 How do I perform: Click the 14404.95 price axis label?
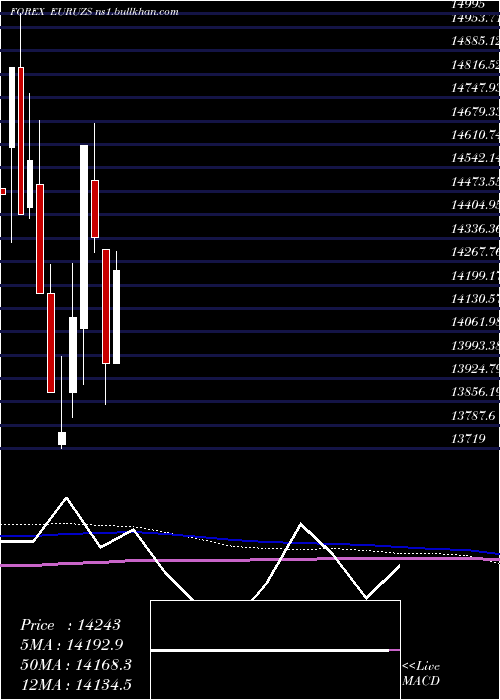click(x=475, y=206)
